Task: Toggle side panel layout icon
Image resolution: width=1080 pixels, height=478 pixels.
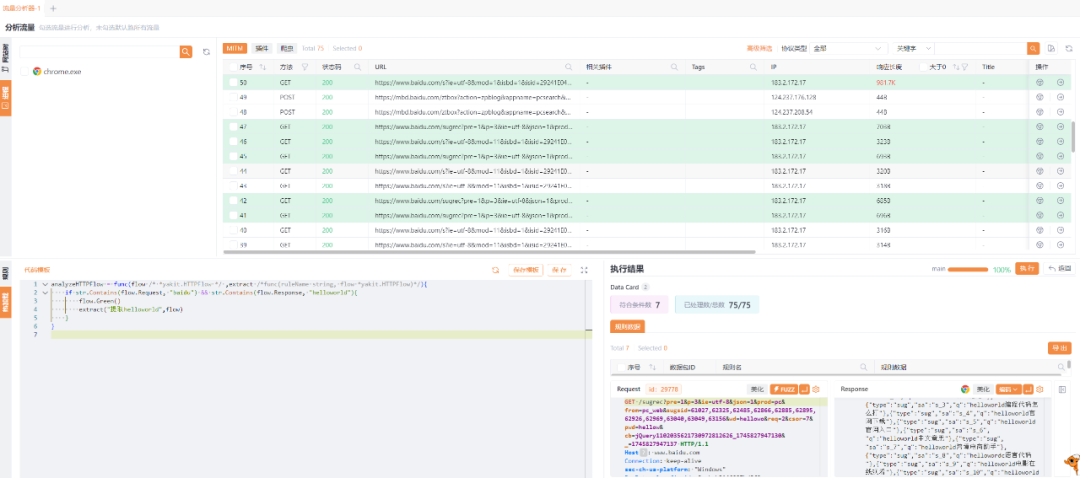Action: point(1061,389)
